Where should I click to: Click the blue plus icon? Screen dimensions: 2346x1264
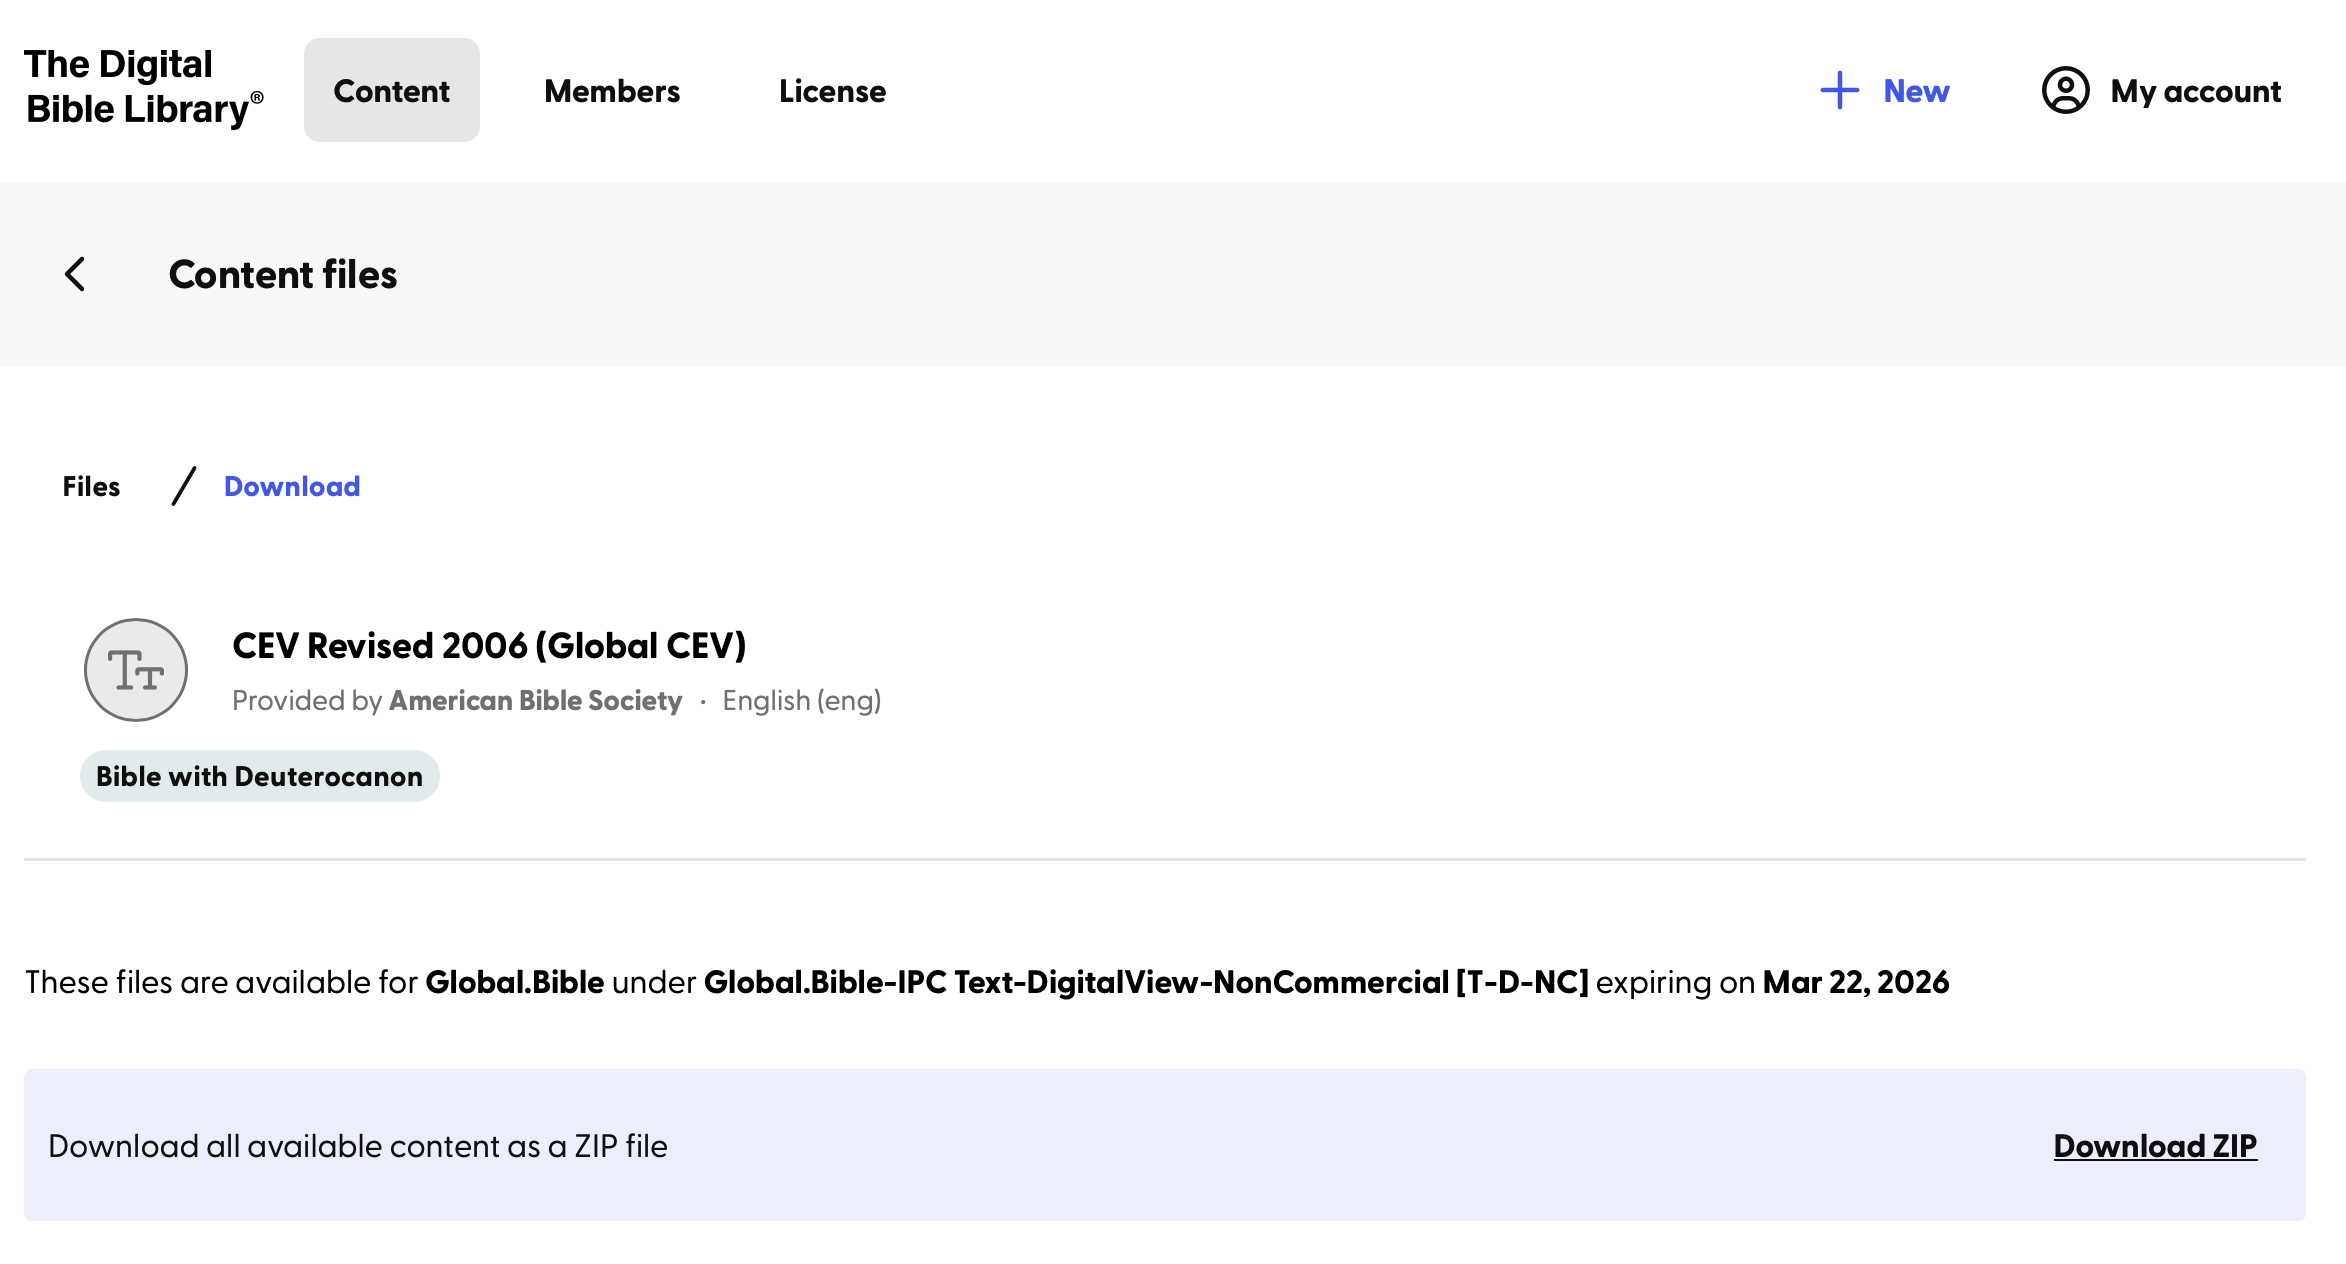coord(1838,90)
